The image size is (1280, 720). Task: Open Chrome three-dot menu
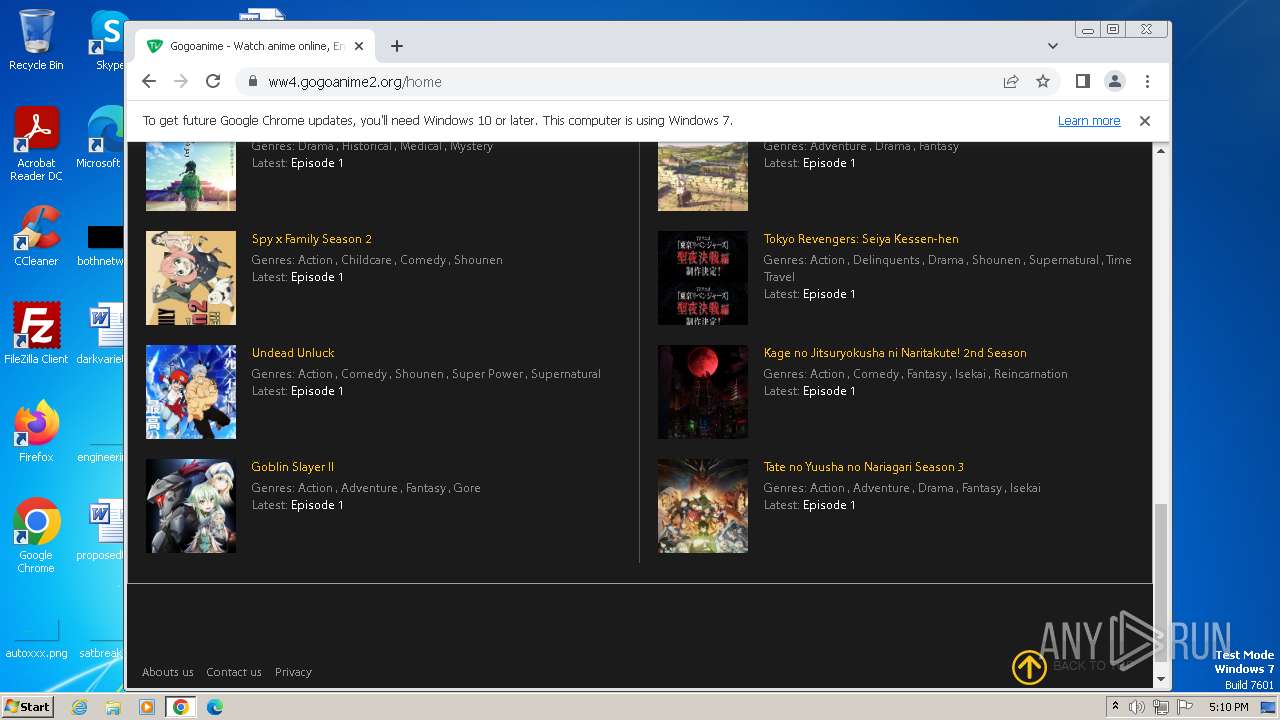1147,82
